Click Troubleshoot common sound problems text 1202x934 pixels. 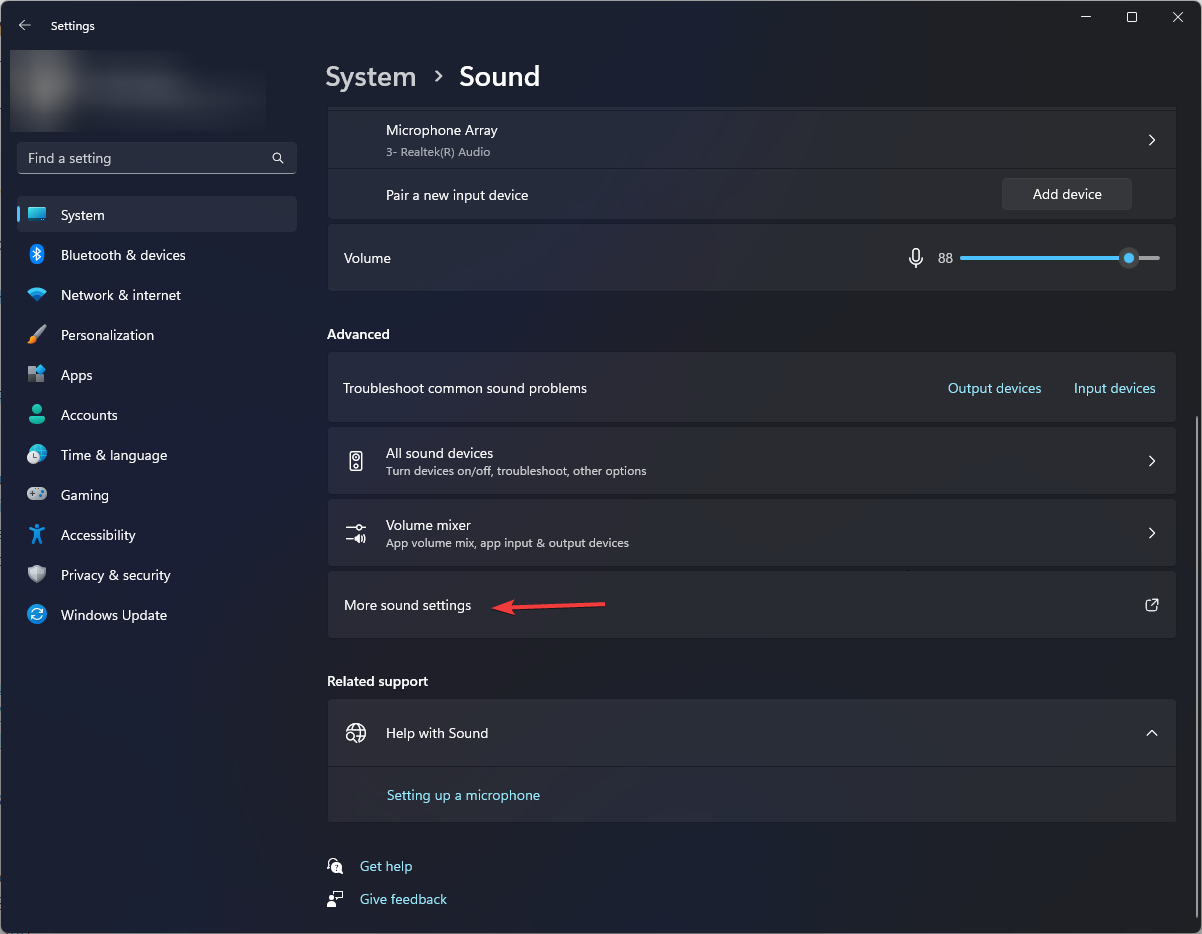coord(465,388)
